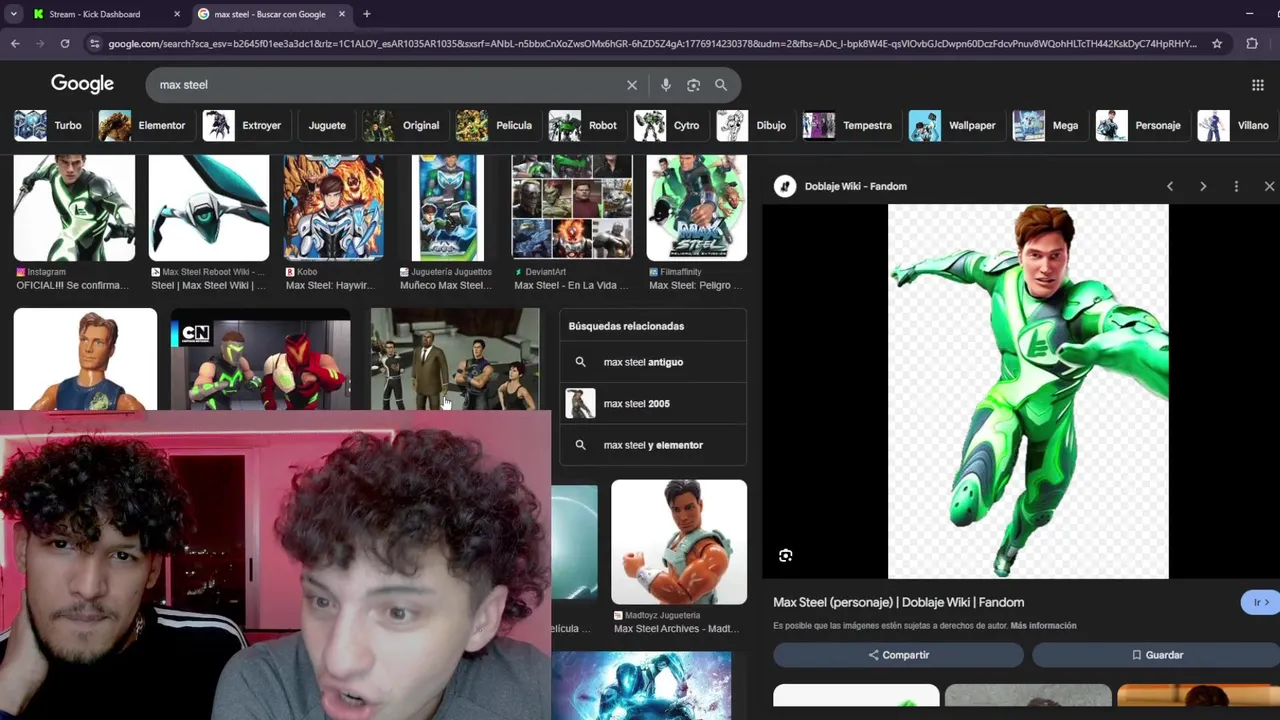
Task: Open the Filmaffinity poster thumbnail
Action: 696,207
